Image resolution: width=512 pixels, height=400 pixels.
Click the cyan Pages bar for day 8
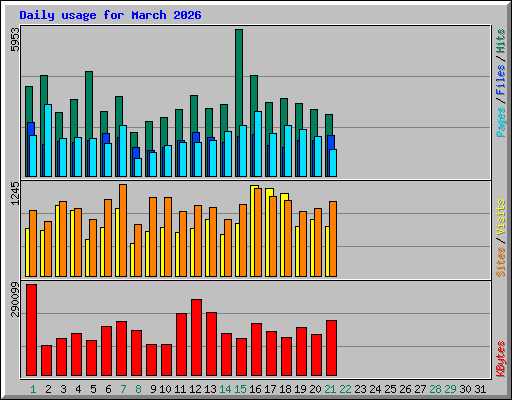[138, 167]
